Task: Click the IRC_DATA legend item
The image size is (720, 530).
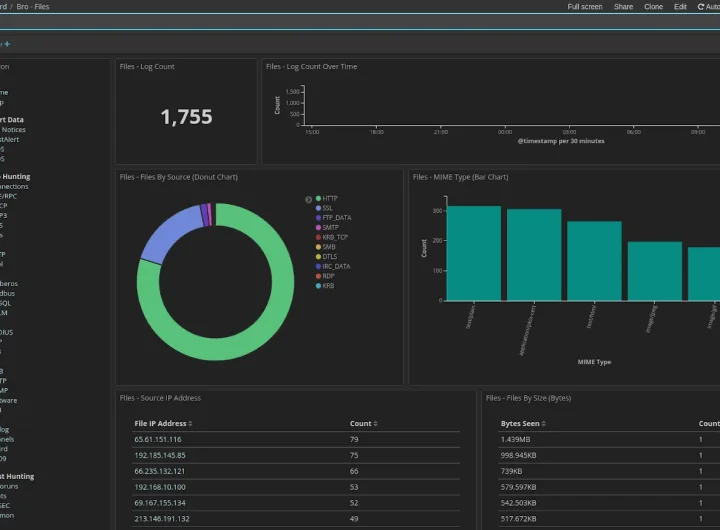Action: pyautogui.click(x=336, y=267)
